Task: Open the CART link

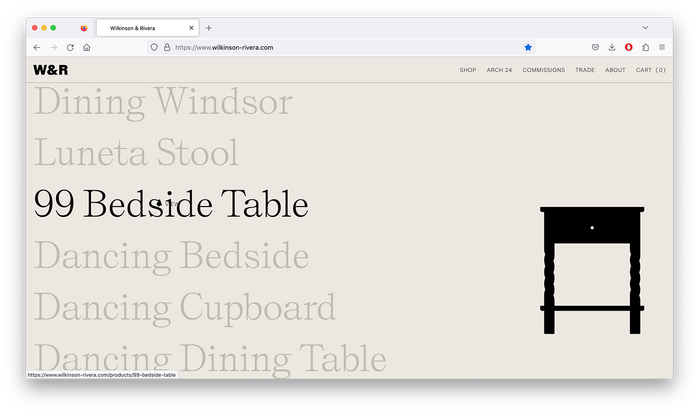Action: pyautogui.click(x=650, y=70)
